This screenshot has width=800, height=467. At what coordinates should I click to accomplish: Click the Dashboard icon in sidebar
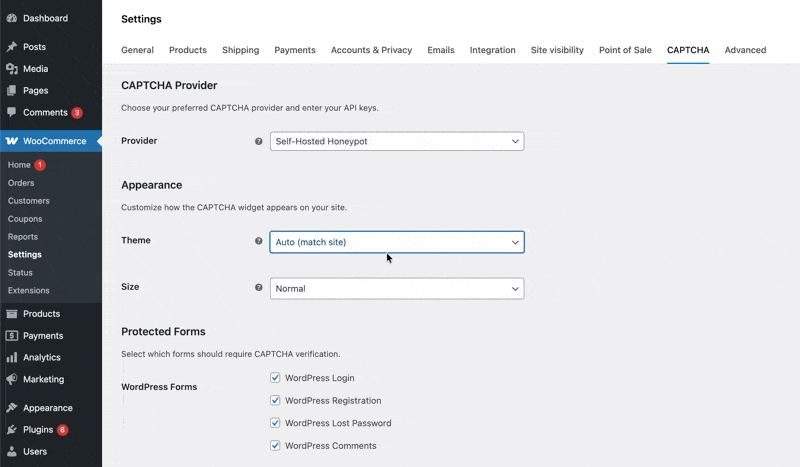click(11, 18)
